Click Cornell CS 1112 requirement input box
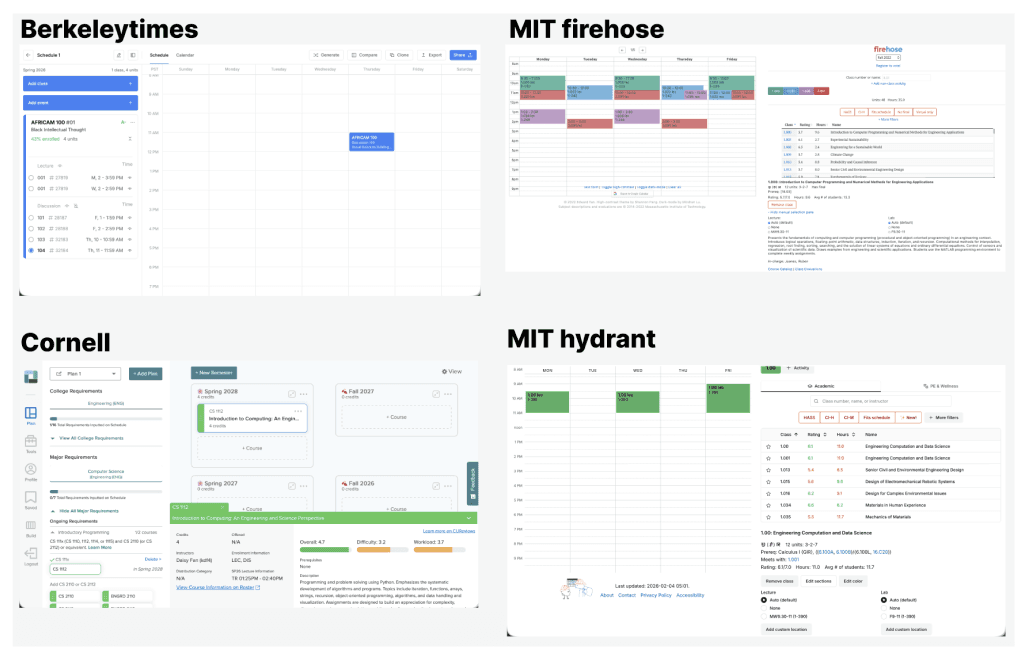The height and width of the screenshot is (662, 1028). point(76,569)
